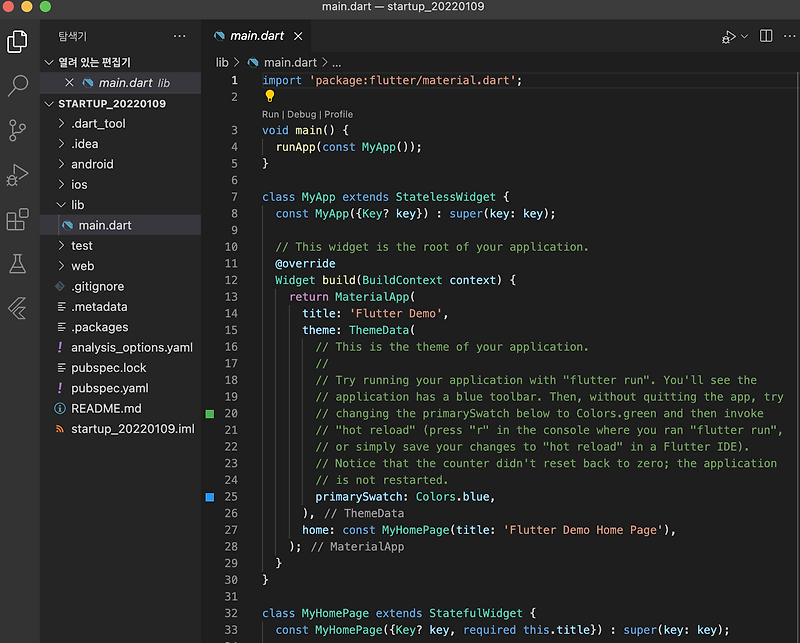Open the Testing flask icon
The image size is (800, 643).
[x=17, y=263]
